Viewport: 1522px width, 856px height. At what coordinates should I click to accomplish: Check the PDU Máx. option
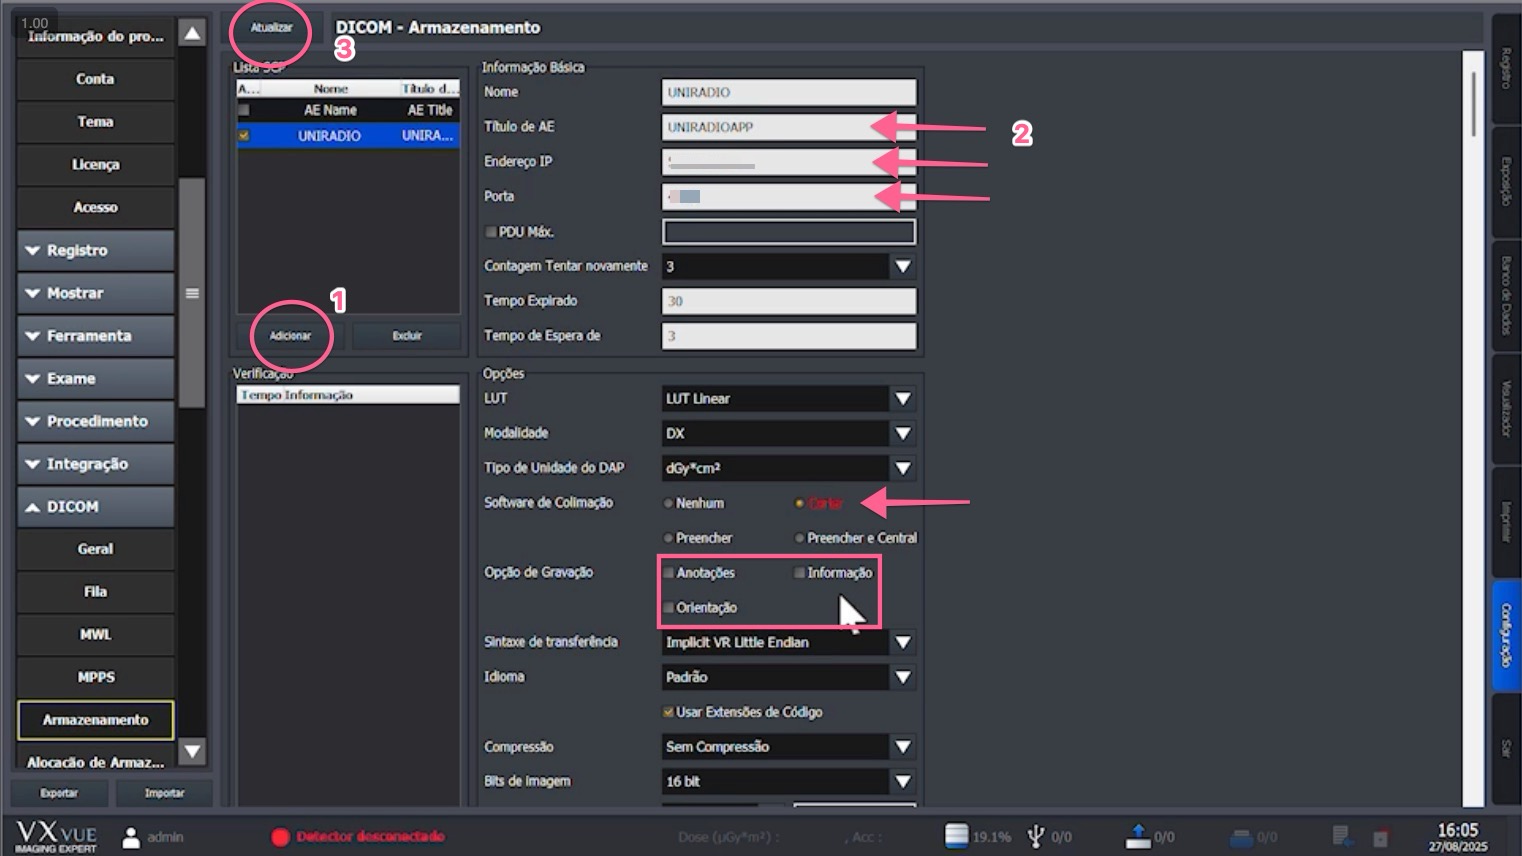coord(491,231)
